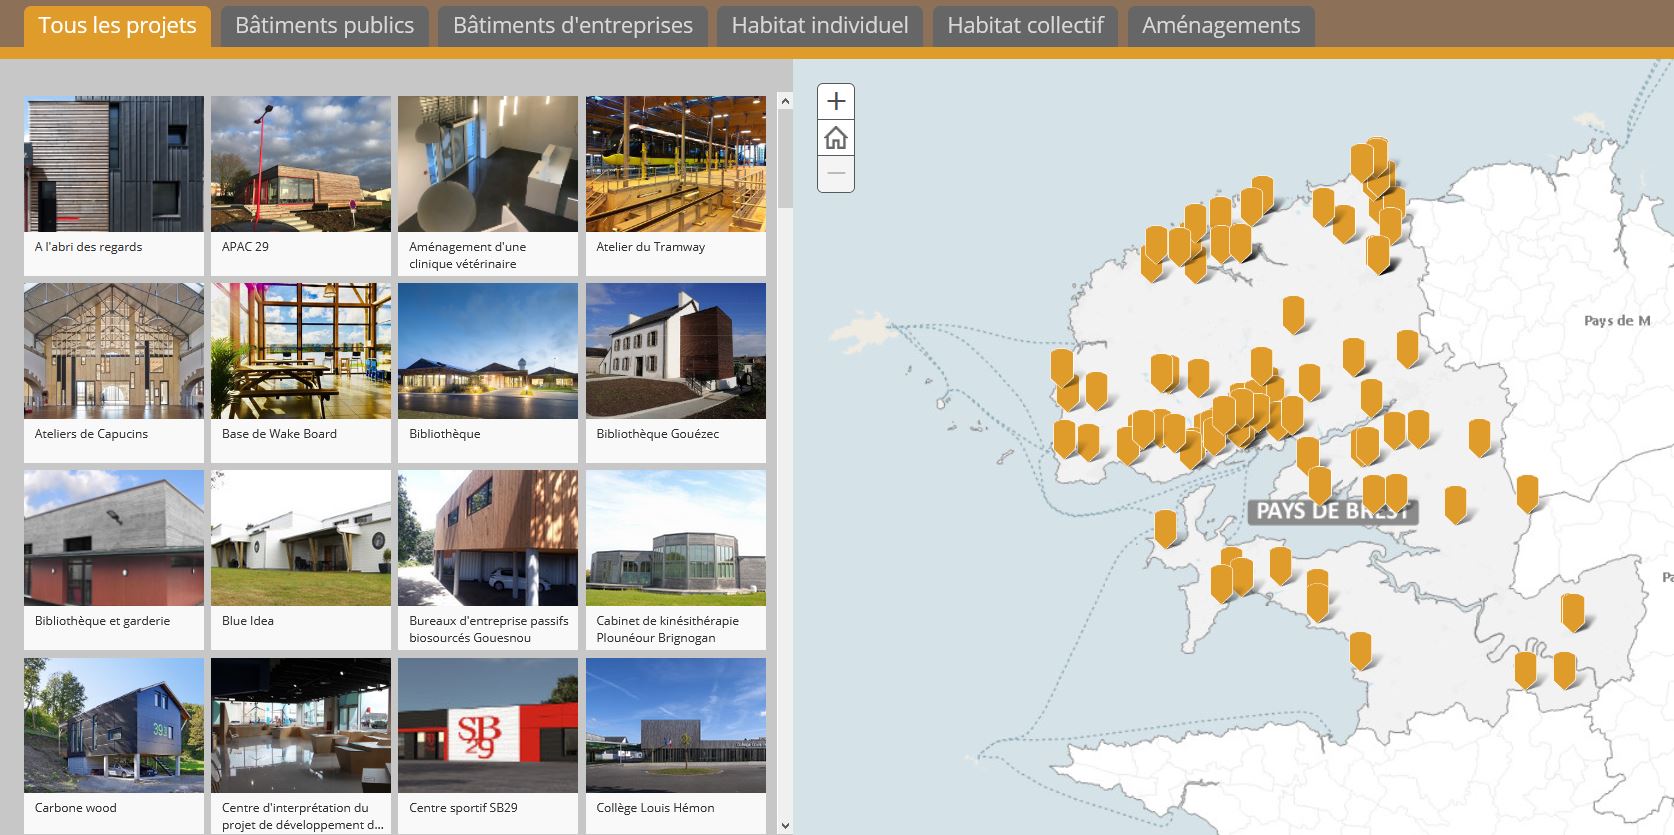The width and height of the screenshot is (1674, 835).
Task: Click the Collège Louis Hémon link
Action: (x=655, y=808)
